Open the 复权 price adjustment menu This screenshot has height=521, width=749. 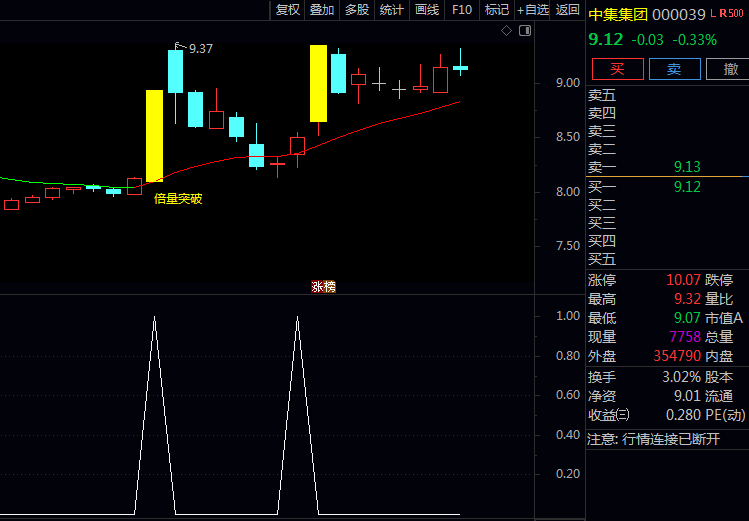[288, 10]
